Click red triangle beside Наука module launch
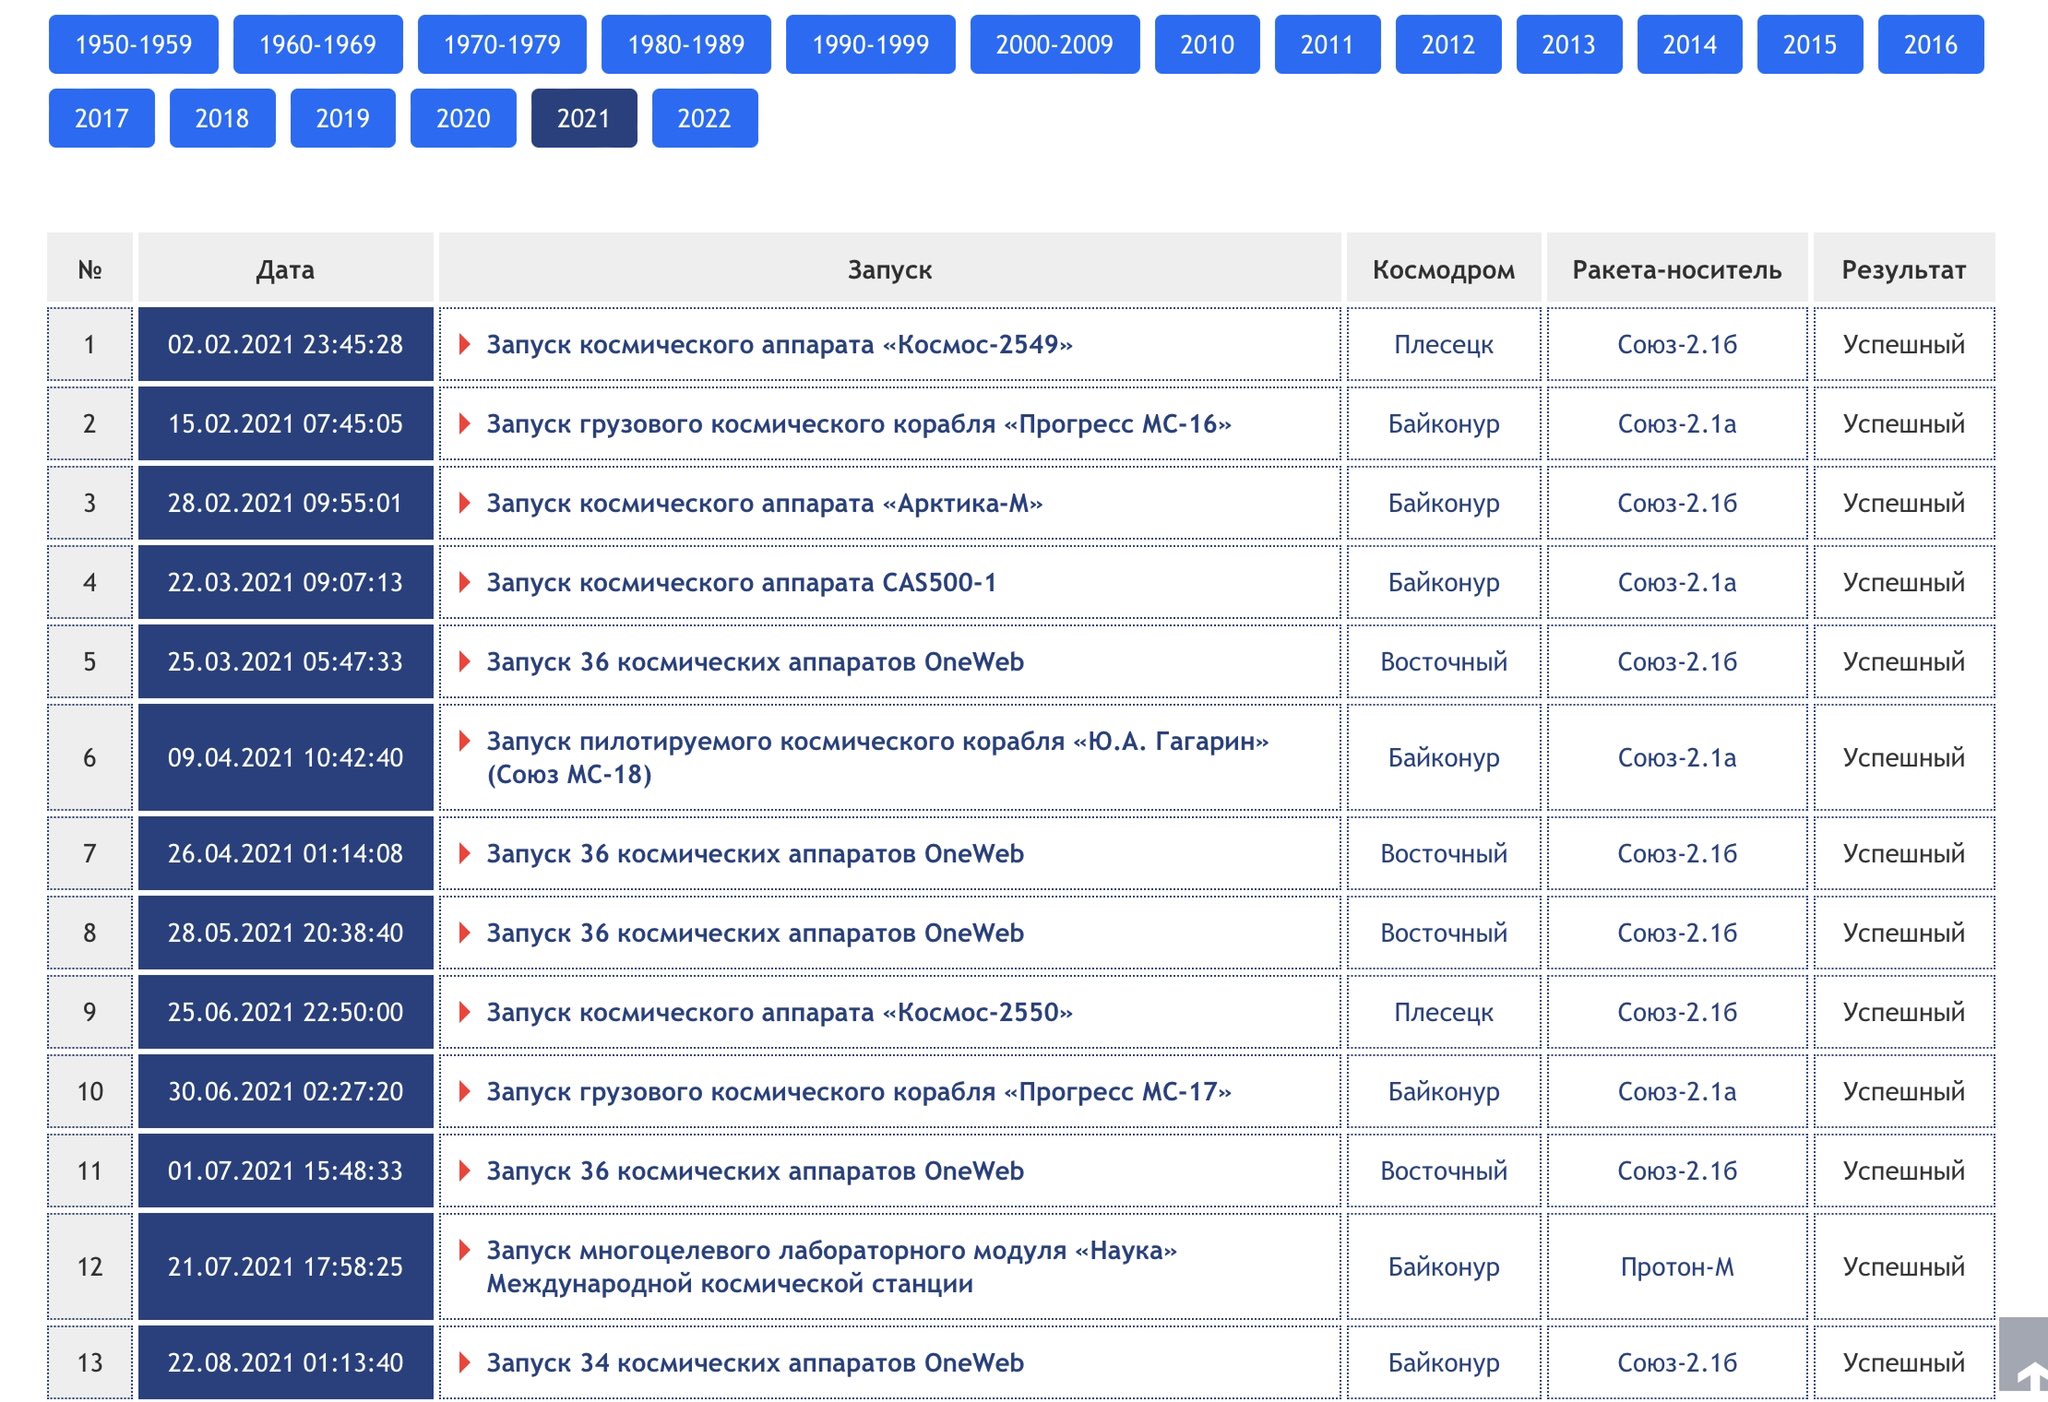 click(x=464, y=1250)
